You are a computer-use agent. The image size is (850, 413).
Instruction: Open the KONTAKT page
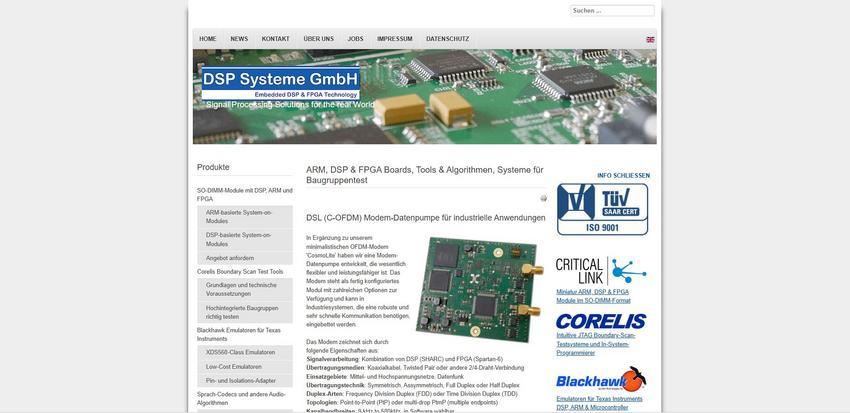point(275,39)
